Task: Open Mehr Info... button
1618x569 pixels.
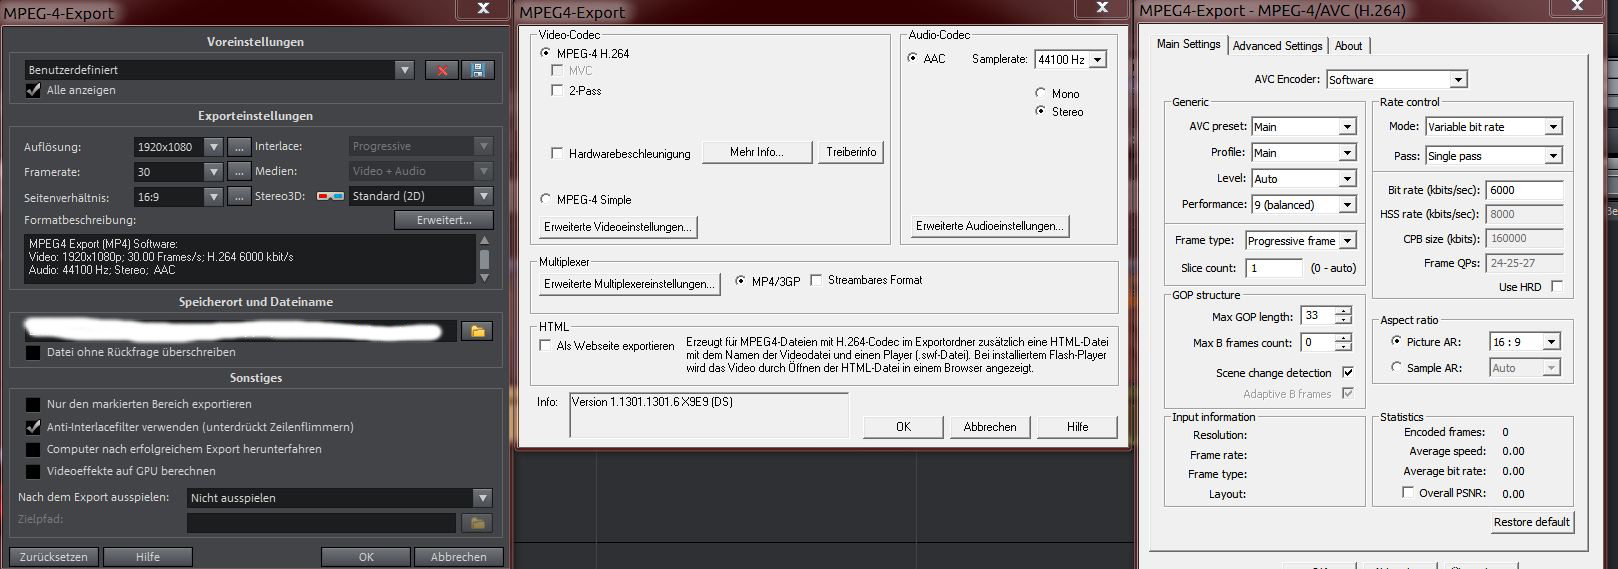Action: click(x=757, y=152)
